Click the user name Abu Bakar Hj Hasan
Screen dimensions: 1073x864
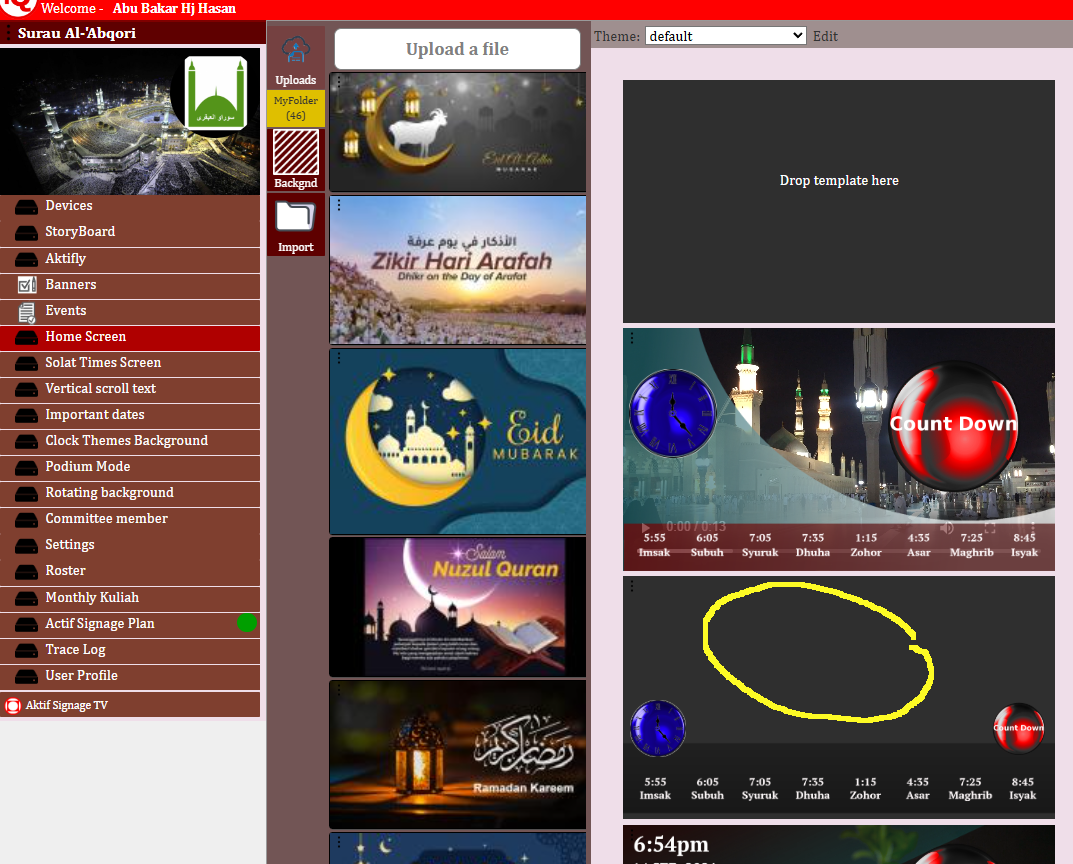[x=174, y=9]
